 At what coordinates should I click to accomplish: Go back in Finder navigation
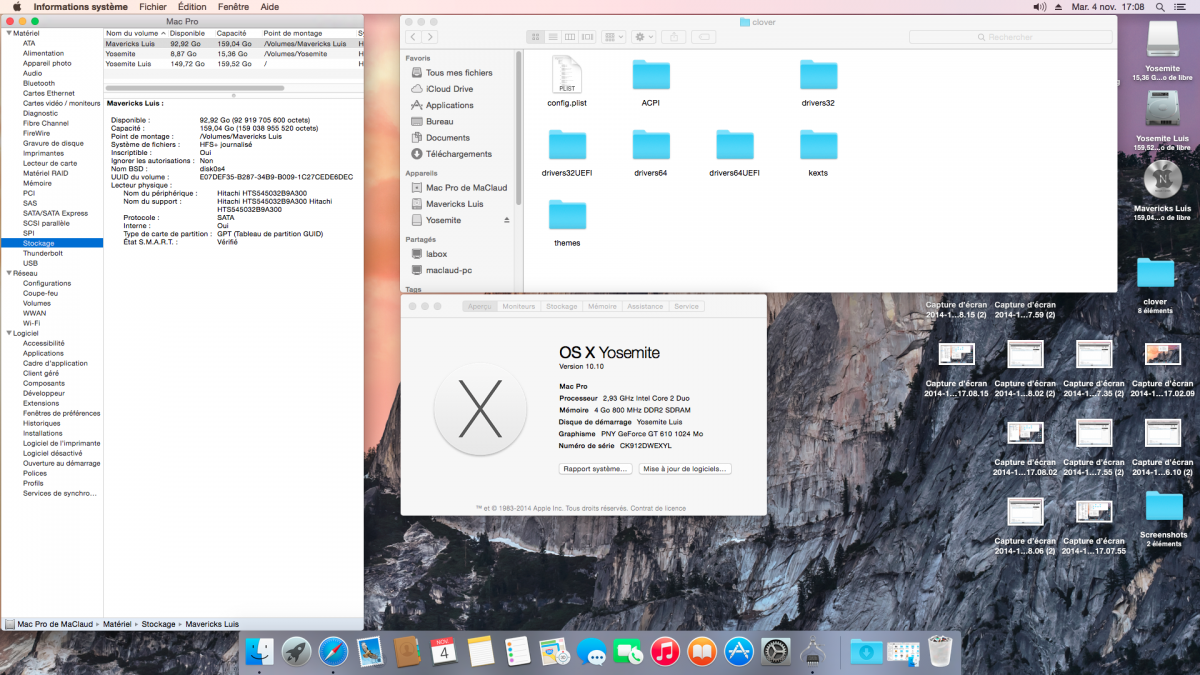pos(412,37)
